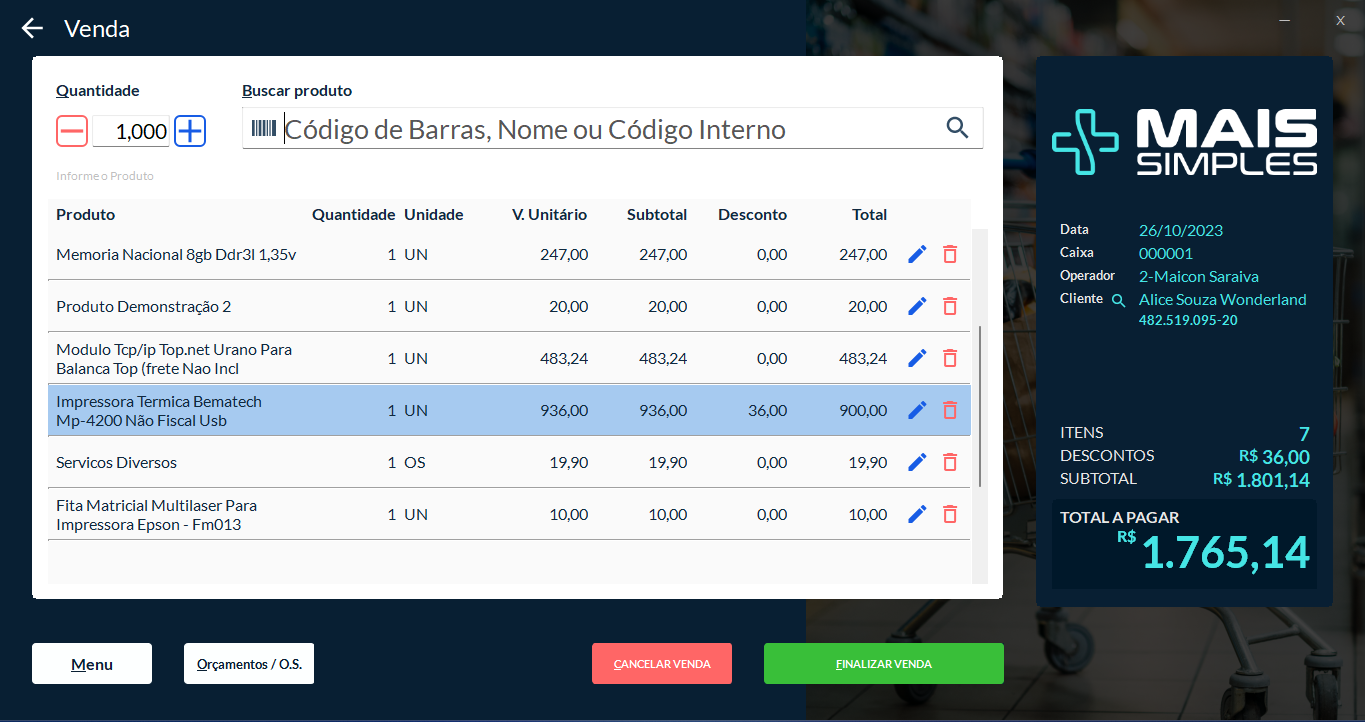This screenshot has width=1365, height=722.
Task: Remove the Servicos Diversos row
Action: coord(950,462)
